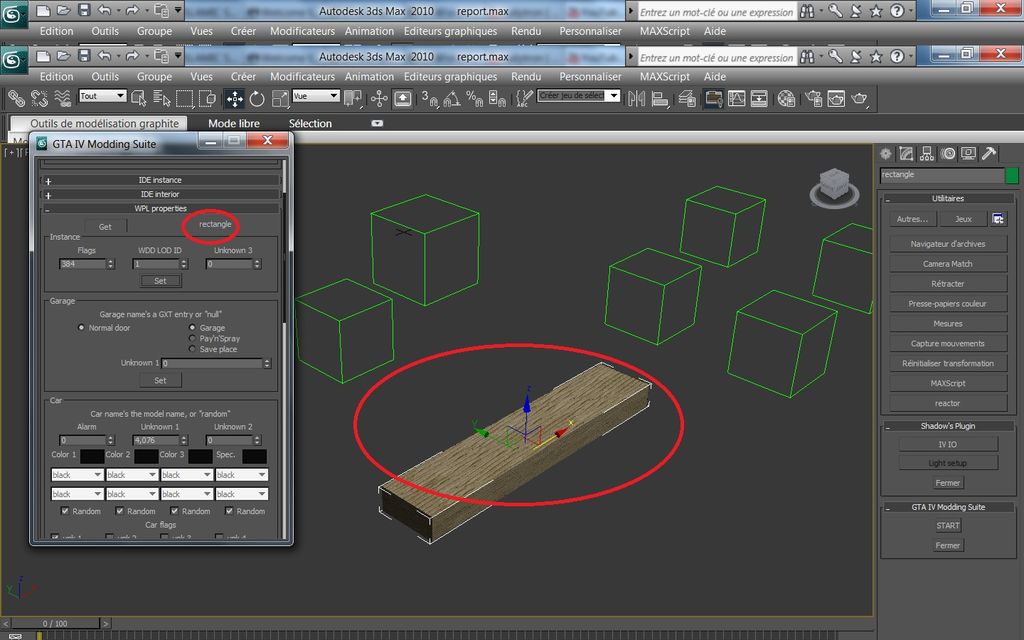1024x640 pixels.
Task: Click the Color 3 black swatch
Action: (x=200, y=456)
